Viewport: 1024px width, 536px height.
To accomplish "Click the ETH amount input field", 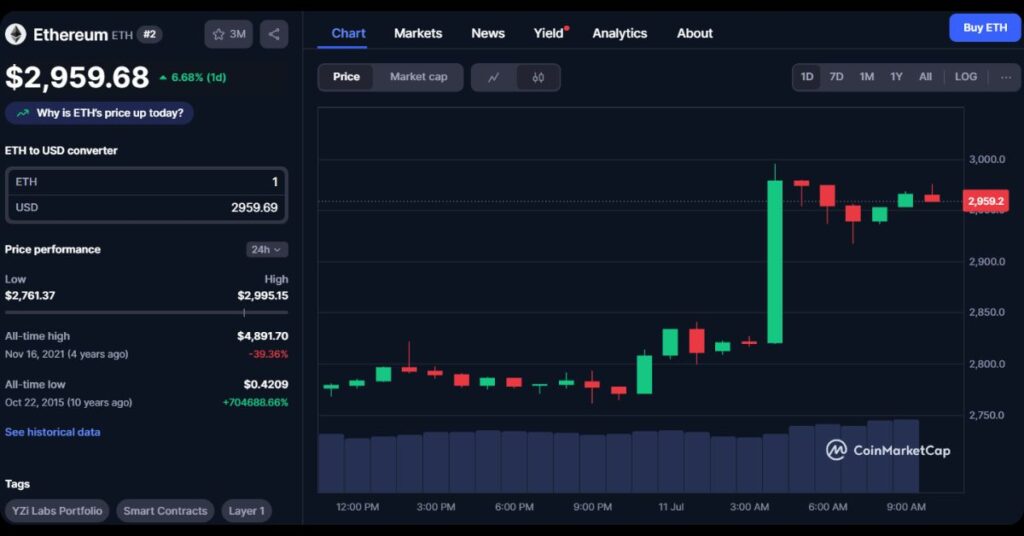I will pos(146,181).
